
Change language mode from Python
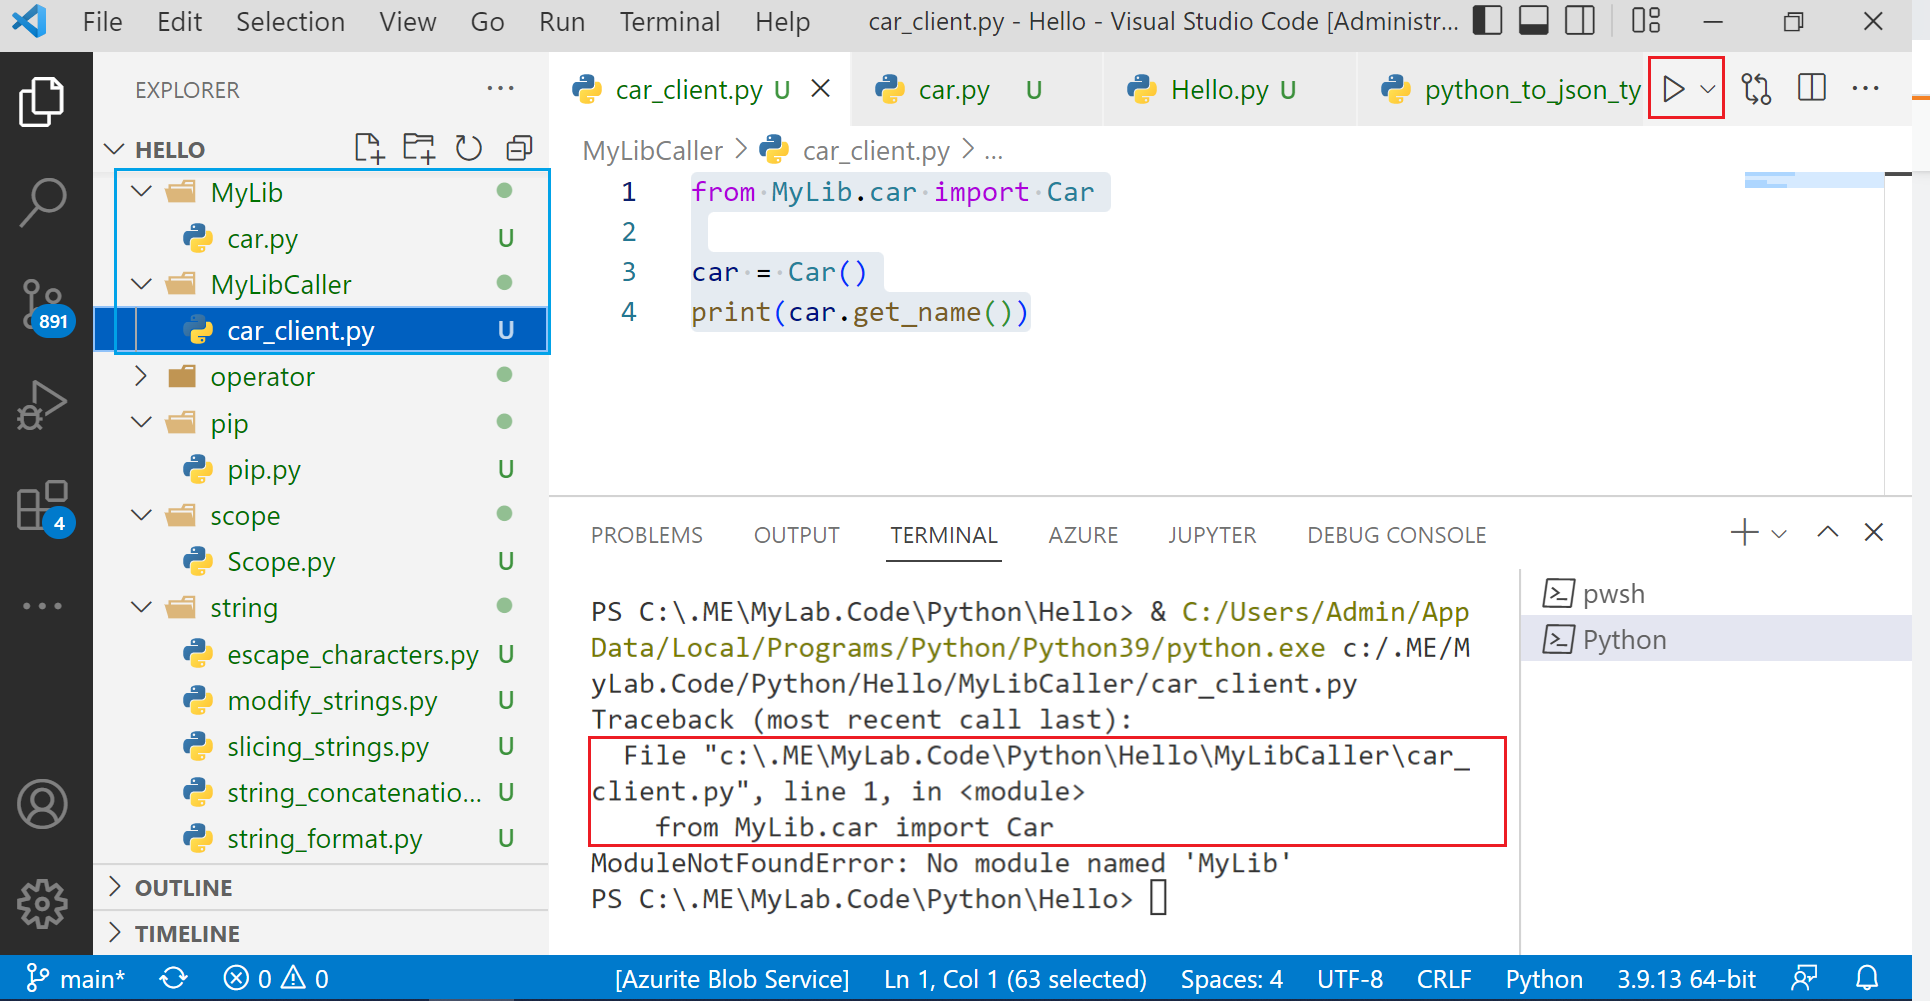tap(1544, 978)
